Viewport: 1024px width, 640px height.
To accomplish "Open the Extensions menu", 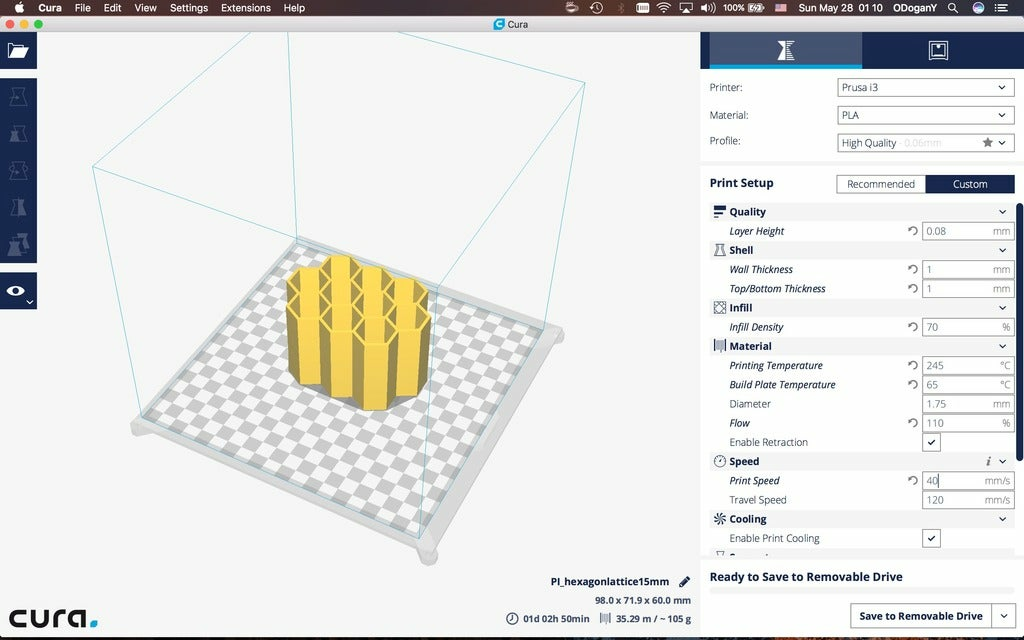I will (246, 8).
